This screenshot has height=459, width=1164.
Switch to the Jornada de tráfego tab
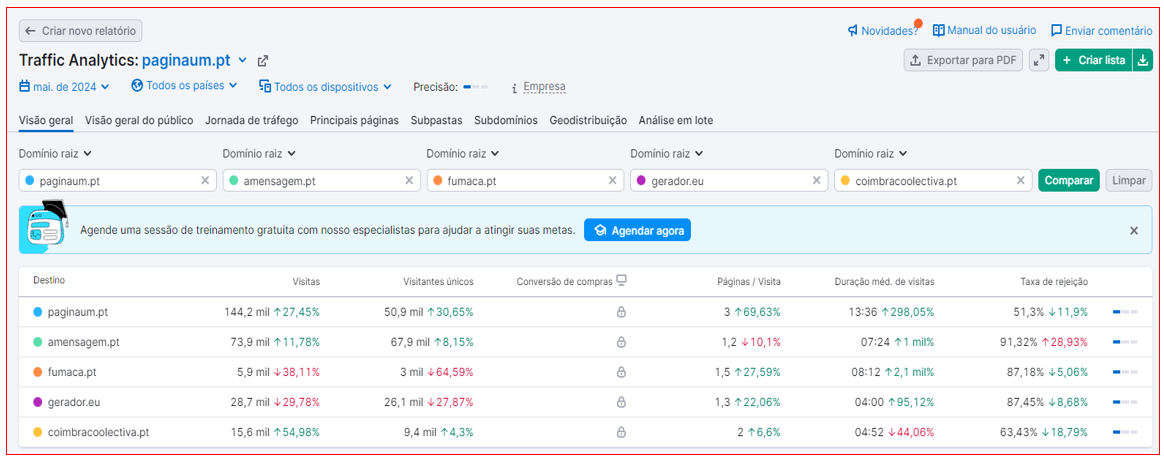coord(251,121)
